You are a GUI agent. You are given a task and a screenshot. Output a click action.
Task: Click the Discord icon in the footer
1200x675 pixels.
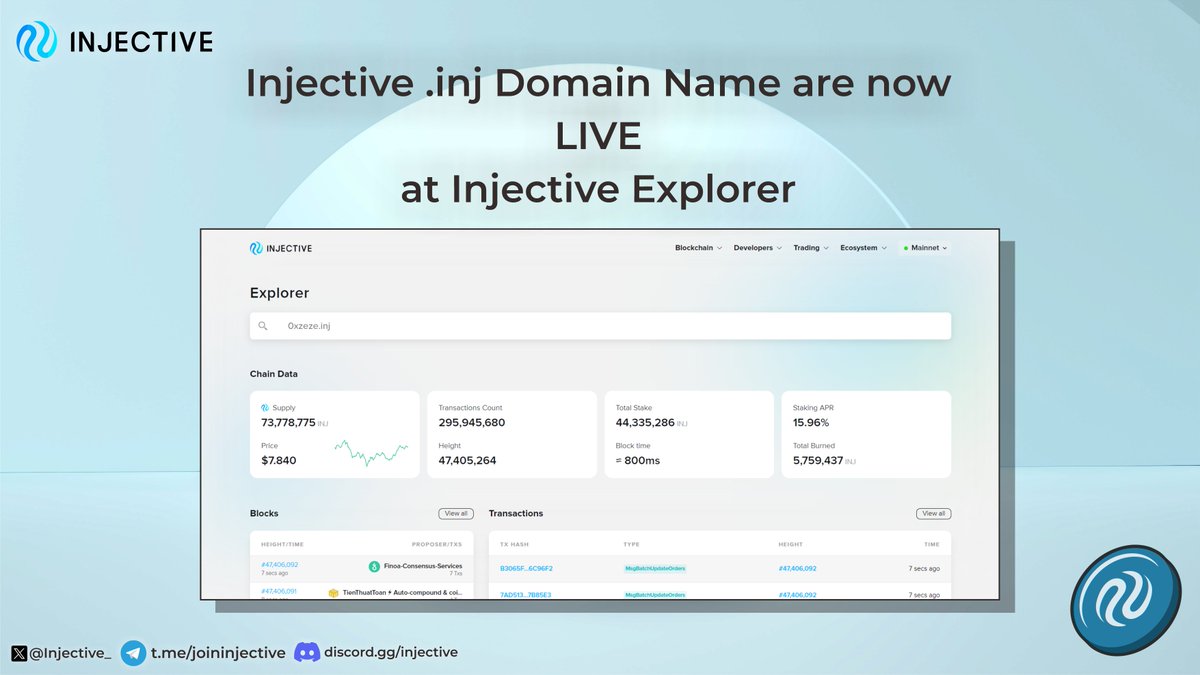coord(307,653)
